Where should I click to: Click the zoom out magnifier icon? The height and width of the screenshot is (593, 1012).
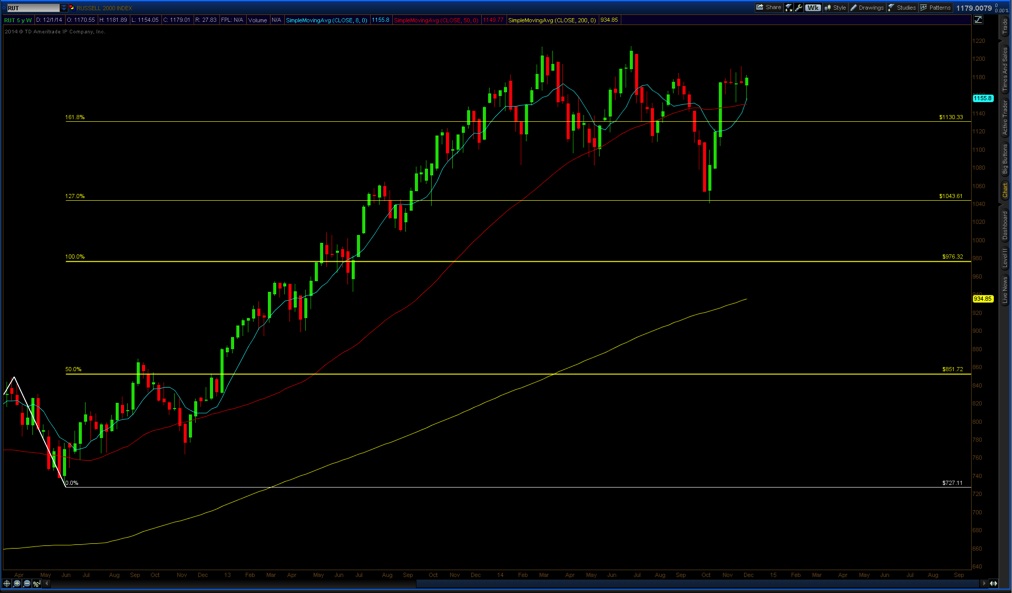pos(26,583)
